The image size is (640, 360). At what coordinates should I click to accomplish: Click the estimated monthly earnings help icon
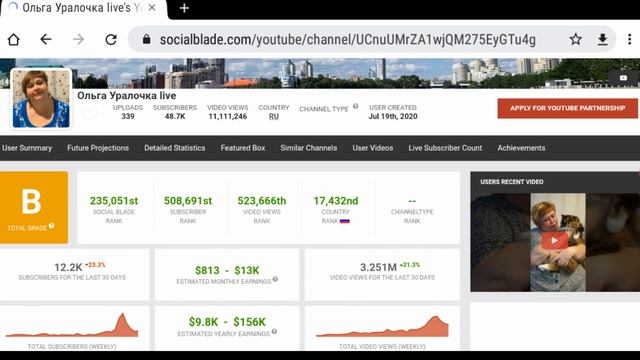pos(276,279)
